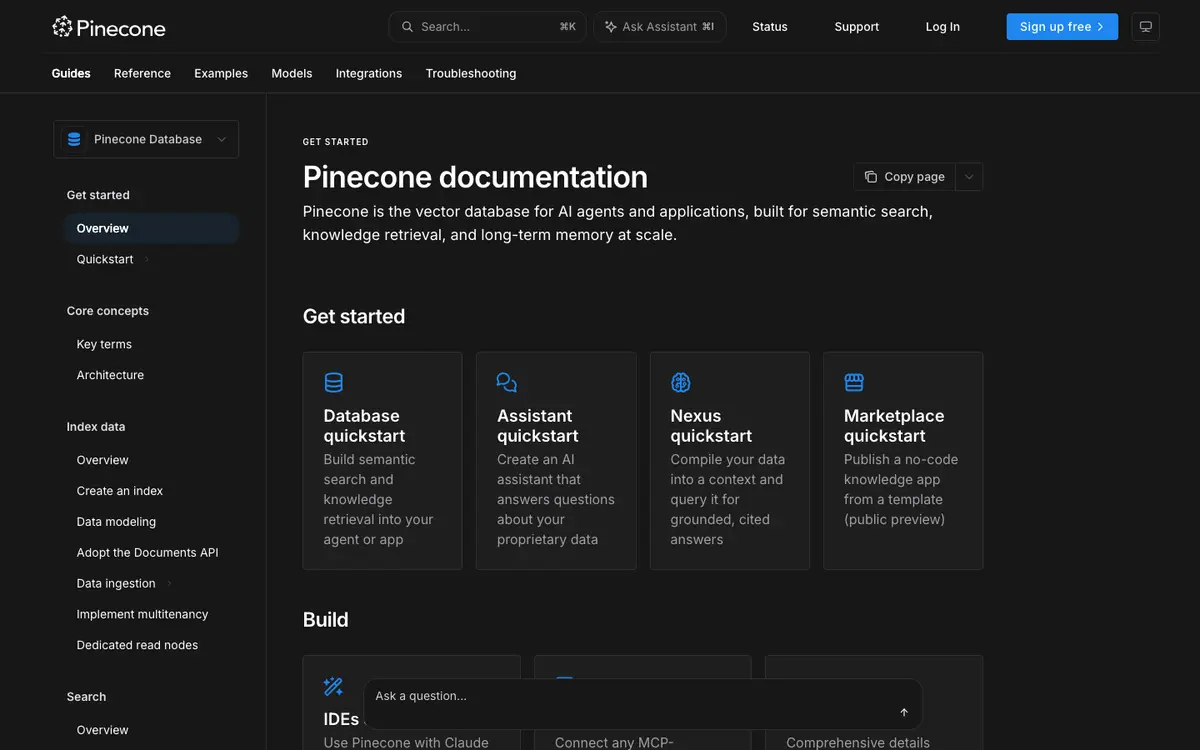
Task: Open the Integrations tab
Action: click(x=369, y=73)
